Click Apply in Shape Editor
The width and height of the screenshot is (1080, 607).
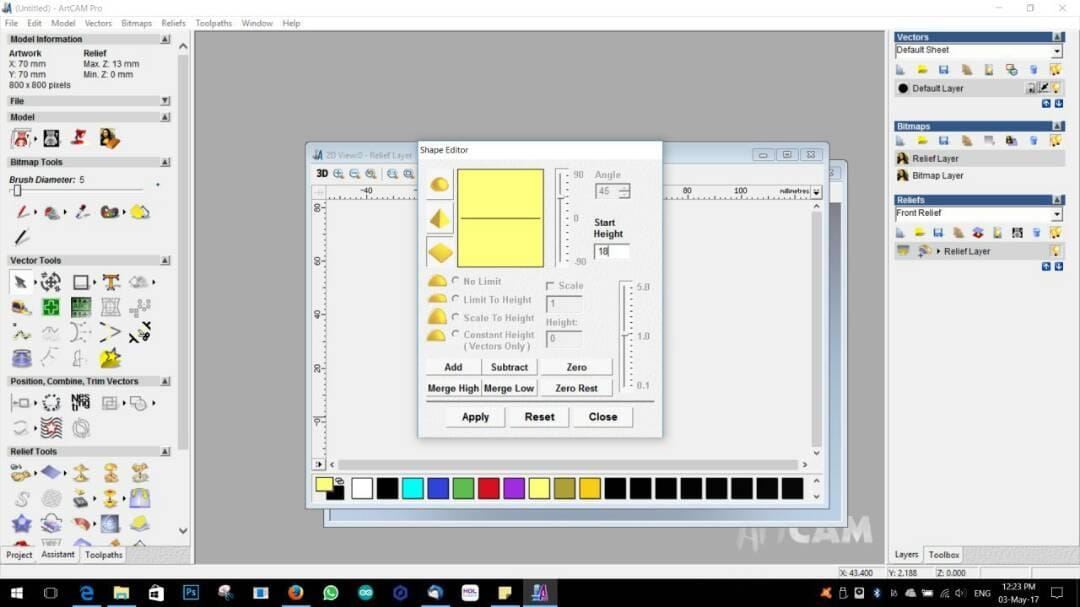[475, 417]
